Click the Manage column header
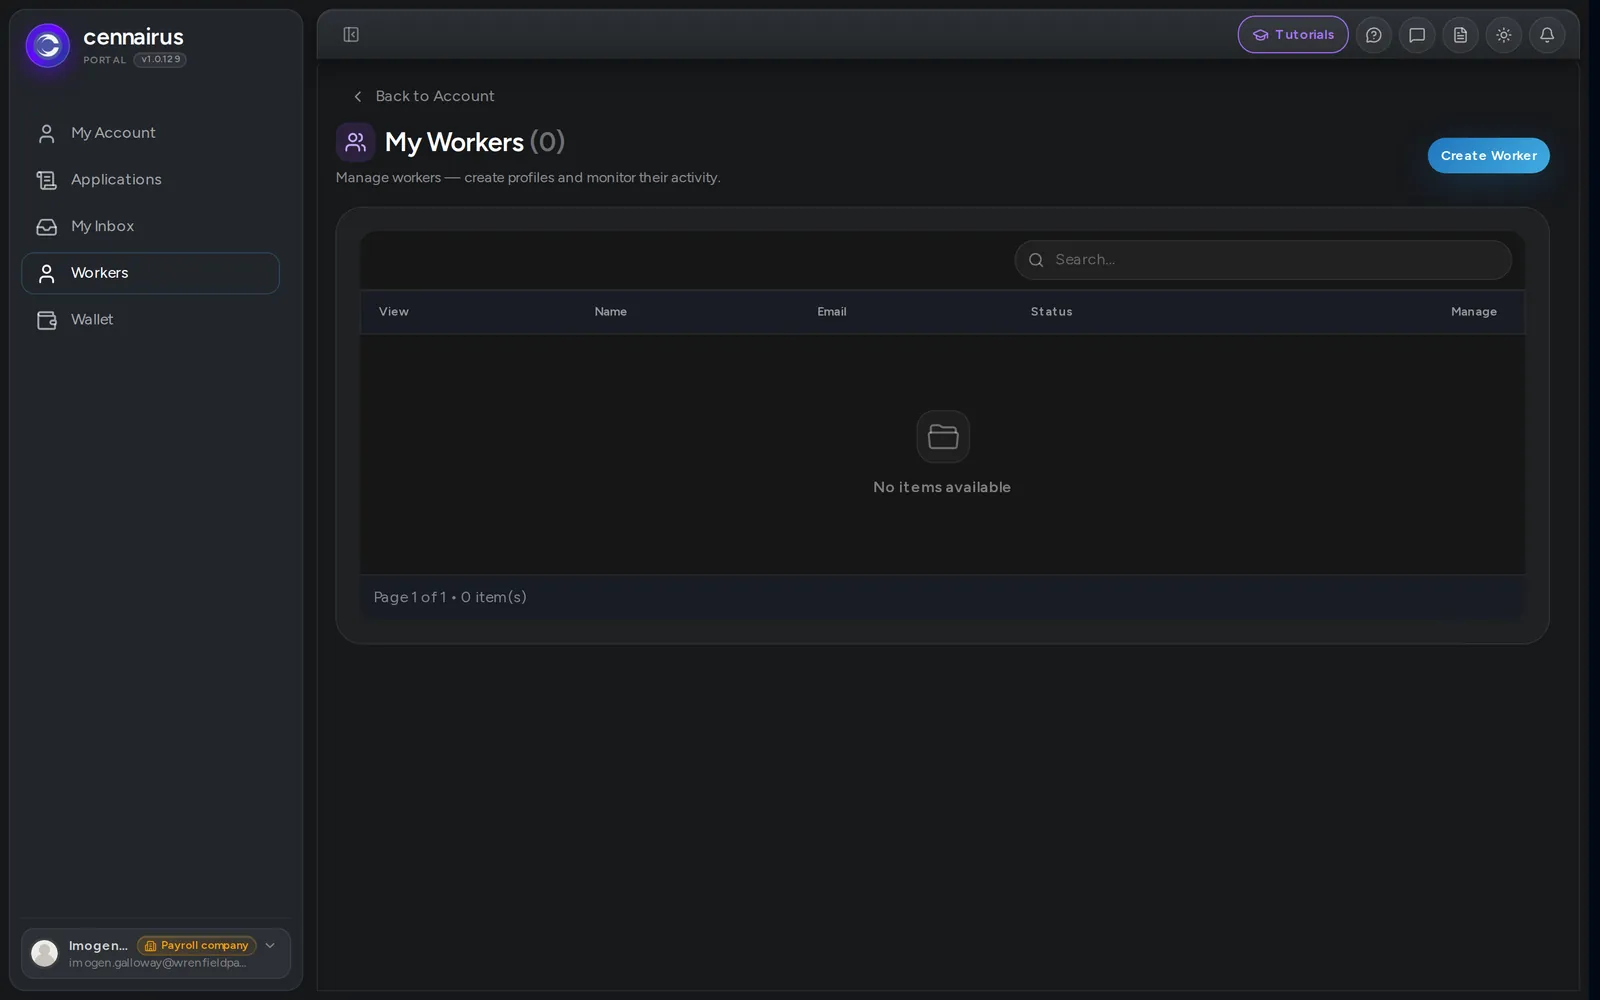Screen dimensions: 1600x1000 coord(1474,312)
